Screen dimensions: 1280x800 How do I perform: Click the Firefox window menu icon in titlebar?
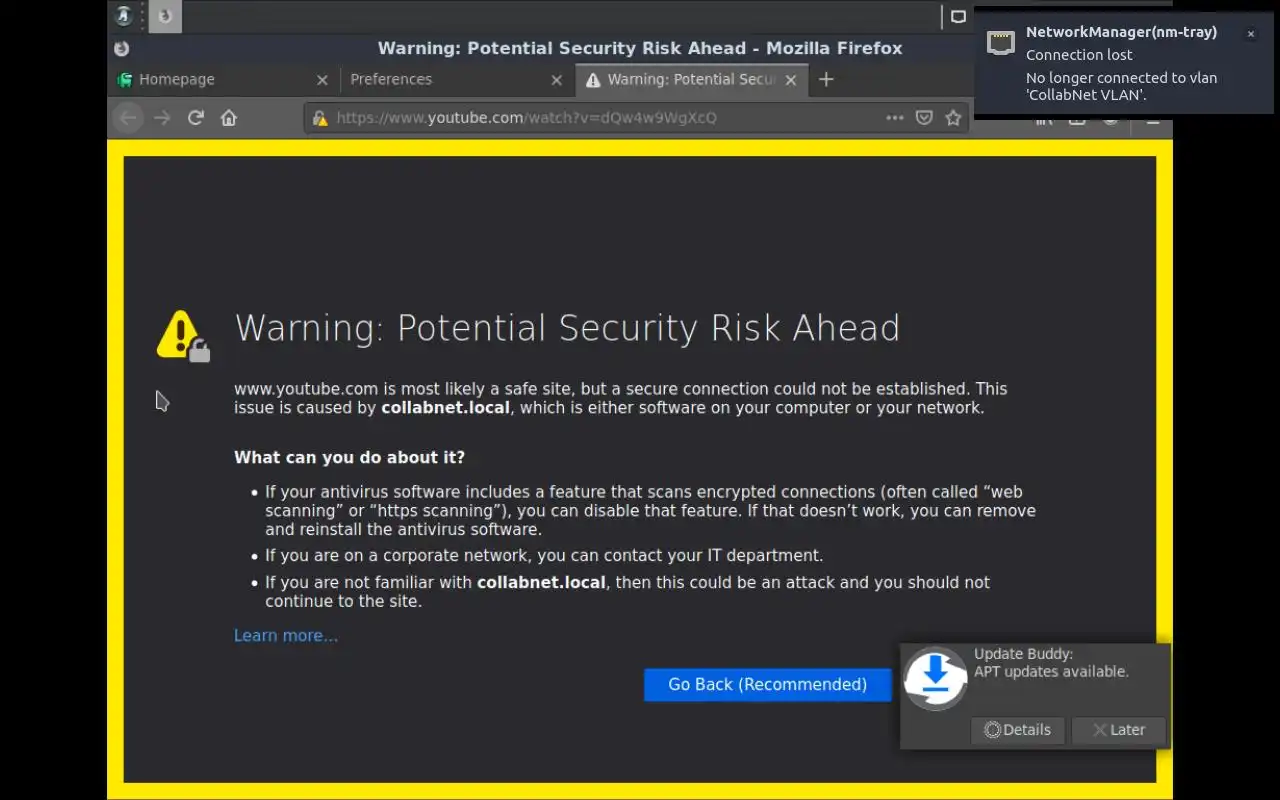[122, 48]
